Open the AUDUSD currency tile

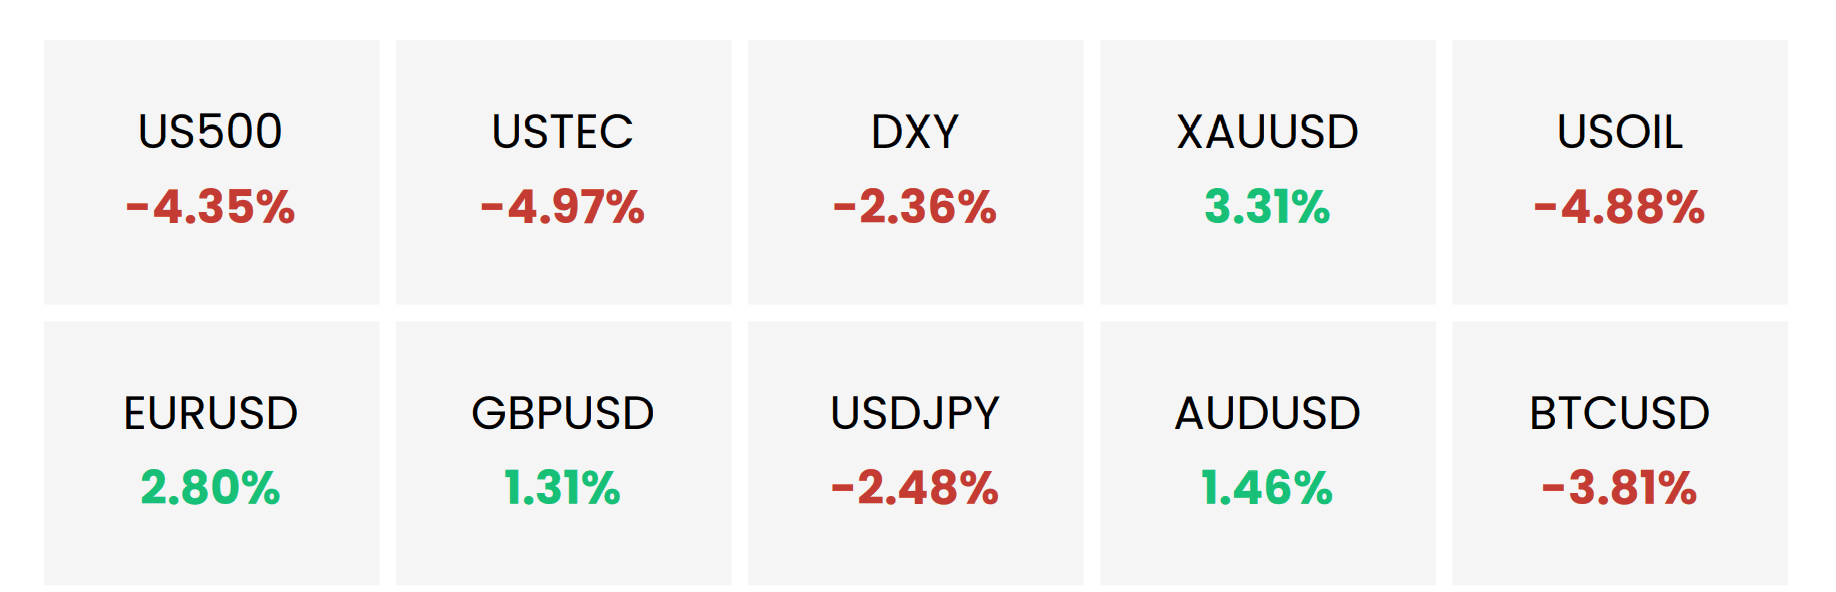tap(1268, 453)
